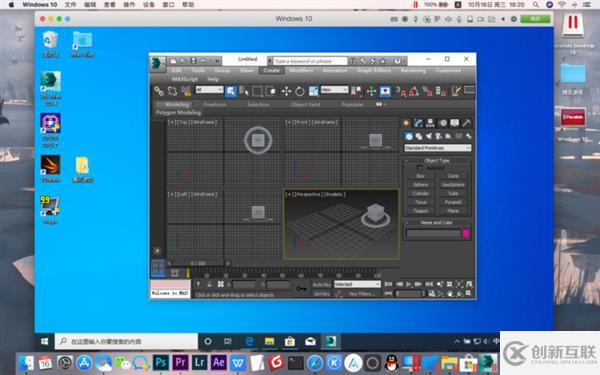The height and width of the screenshot is (375, 600).
Task: Activate the Select and Scale tool
Action: click(x=313, y=91)
